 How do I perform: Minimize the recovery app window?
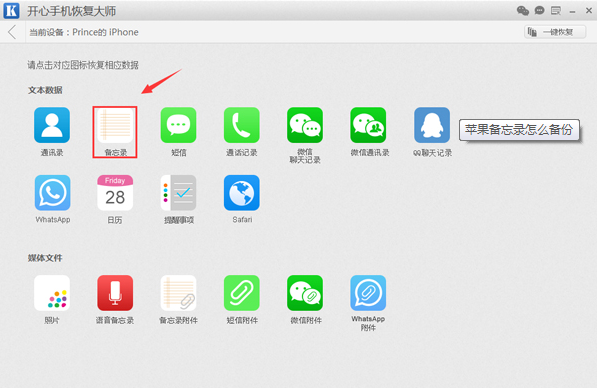pos(572,12)
